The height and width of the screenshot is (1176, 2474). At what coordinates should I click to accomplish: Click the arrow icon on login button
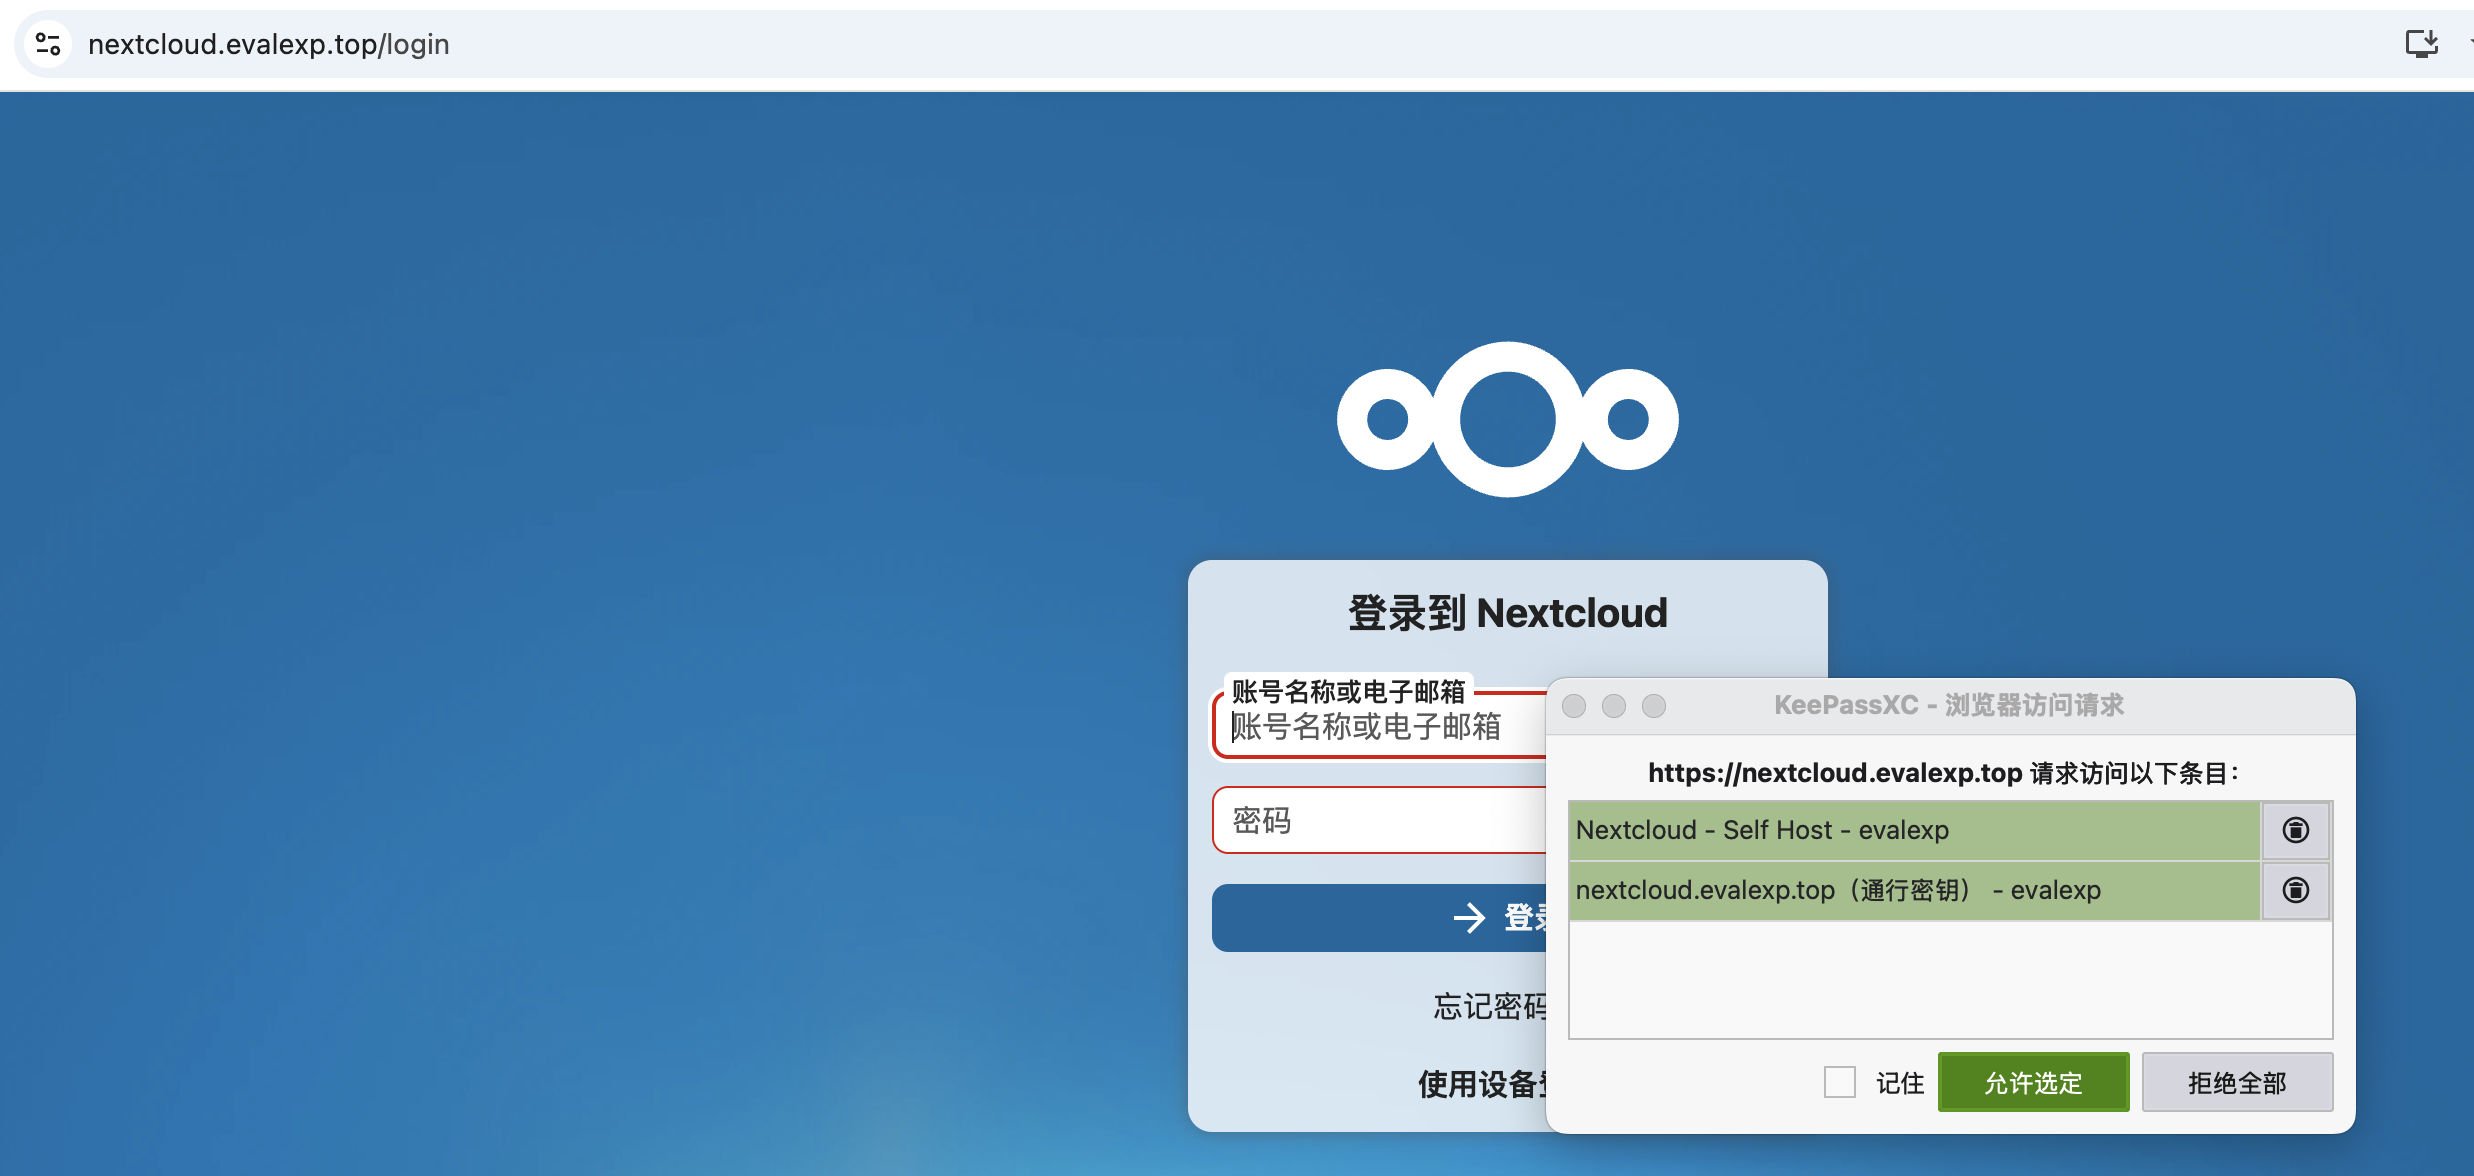click(x=1469, y=917)
